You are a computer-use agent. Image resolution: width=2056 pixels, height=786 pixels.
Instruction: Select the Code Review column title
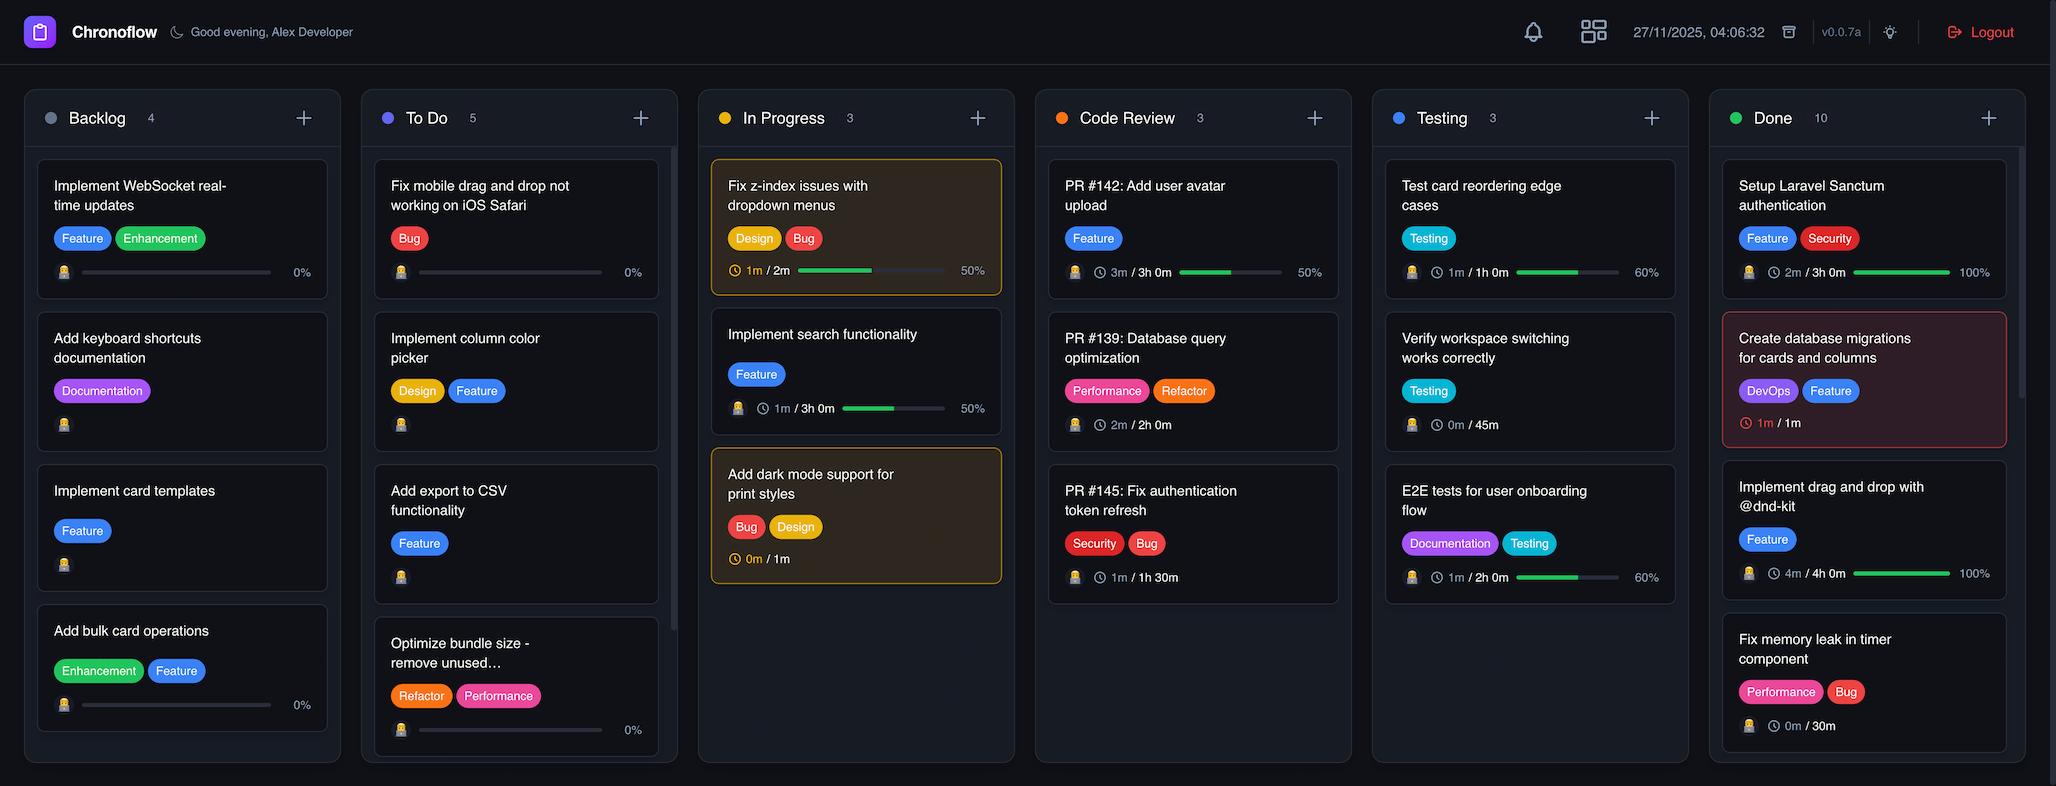(1126, 118)
